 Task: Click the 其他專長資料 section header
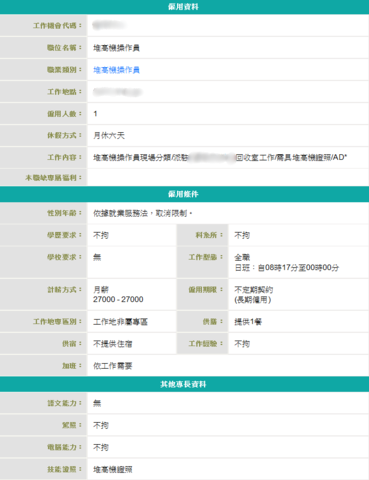coord(183,384)
